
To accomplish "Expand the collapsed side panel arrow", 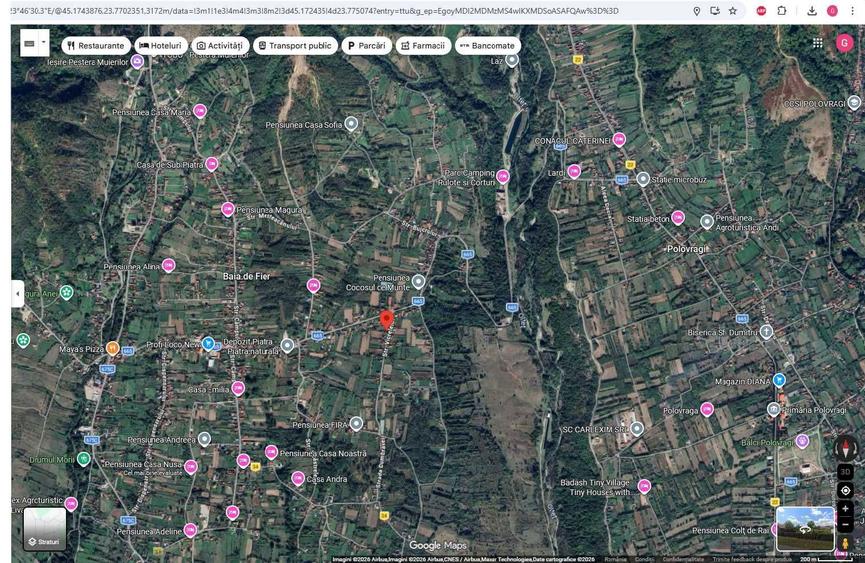I will (17, 294).
